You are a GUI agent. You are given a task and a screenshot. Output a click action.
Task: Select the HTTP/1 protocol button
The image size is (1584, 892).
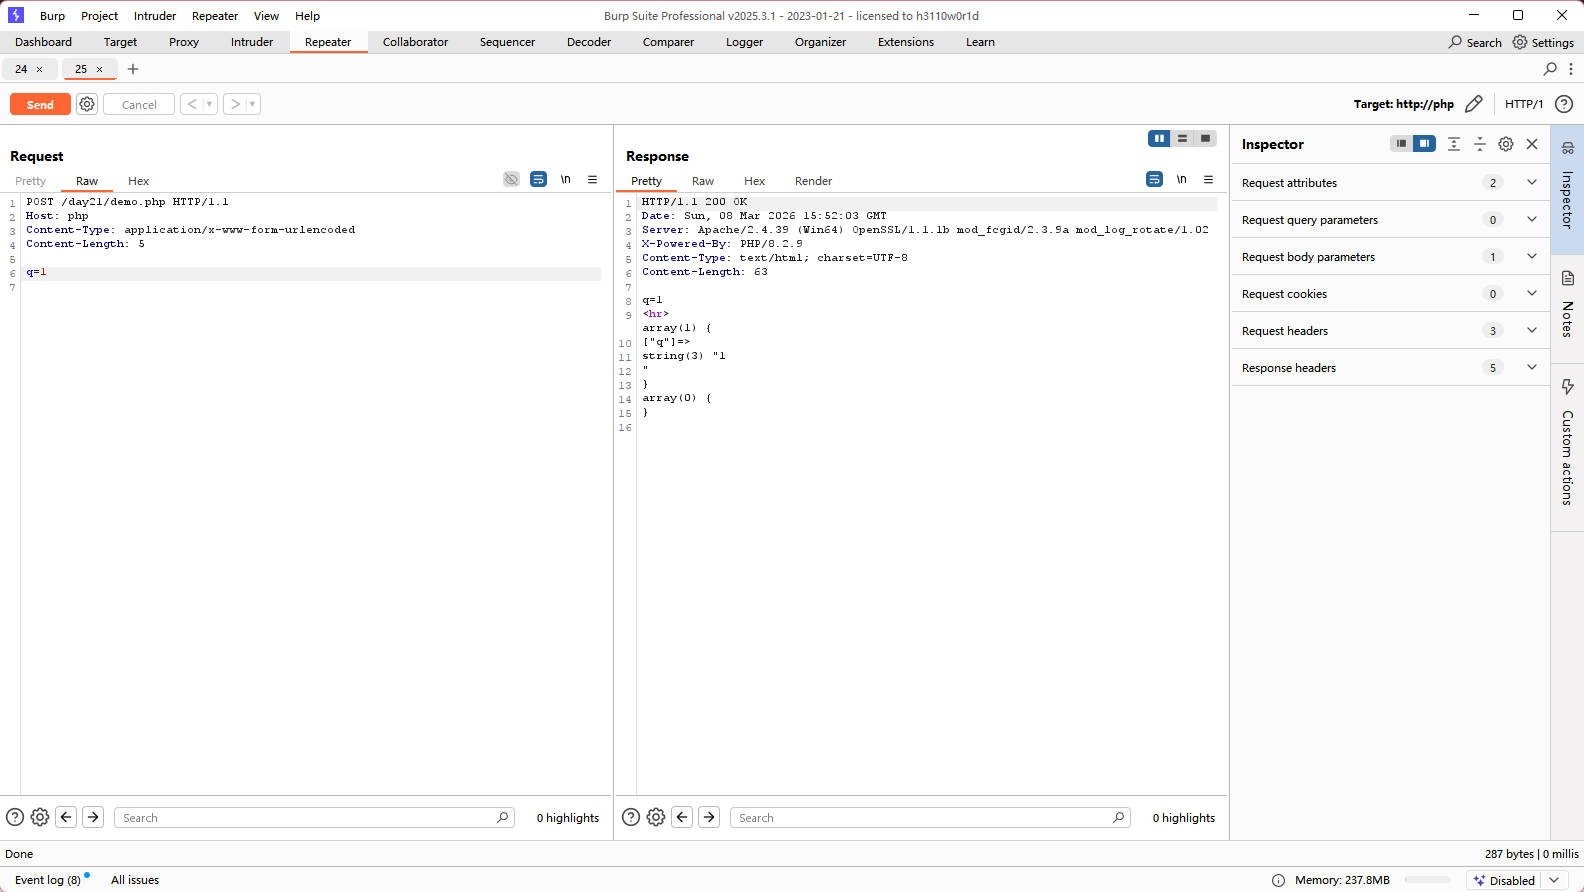(1524, 104)
